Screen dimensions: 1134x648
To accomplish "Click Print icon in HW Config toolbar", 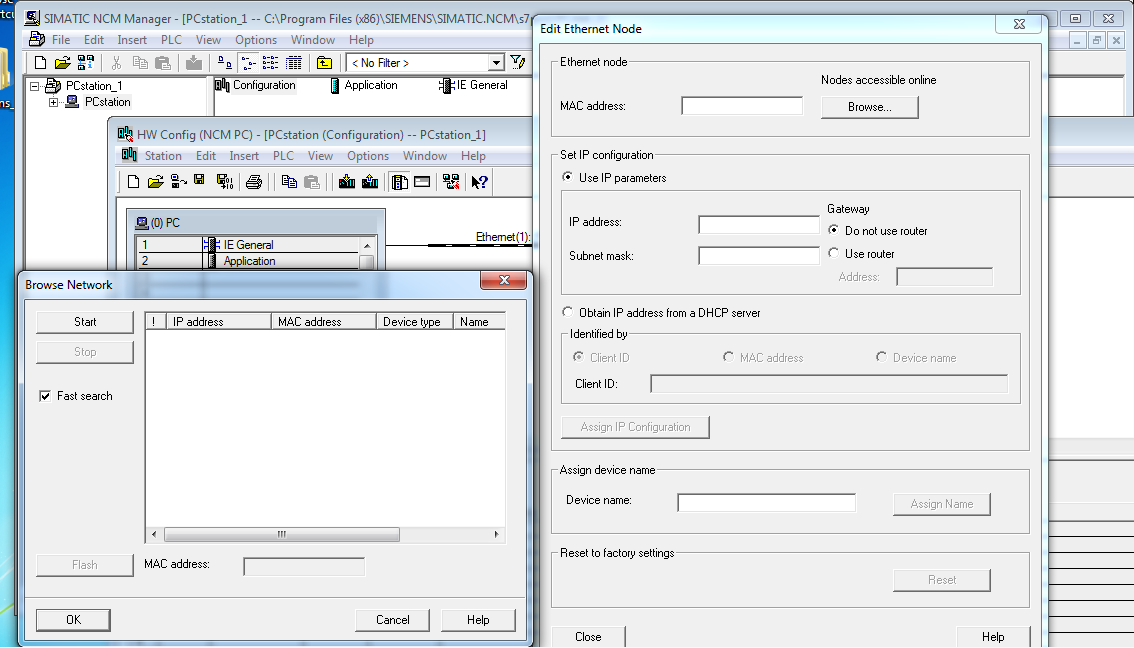I will [254, 182].
